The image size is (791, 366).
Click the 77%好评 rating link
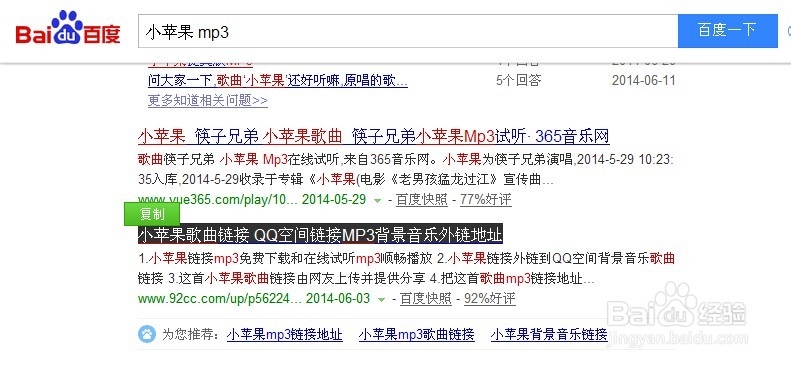click(486, 200)
